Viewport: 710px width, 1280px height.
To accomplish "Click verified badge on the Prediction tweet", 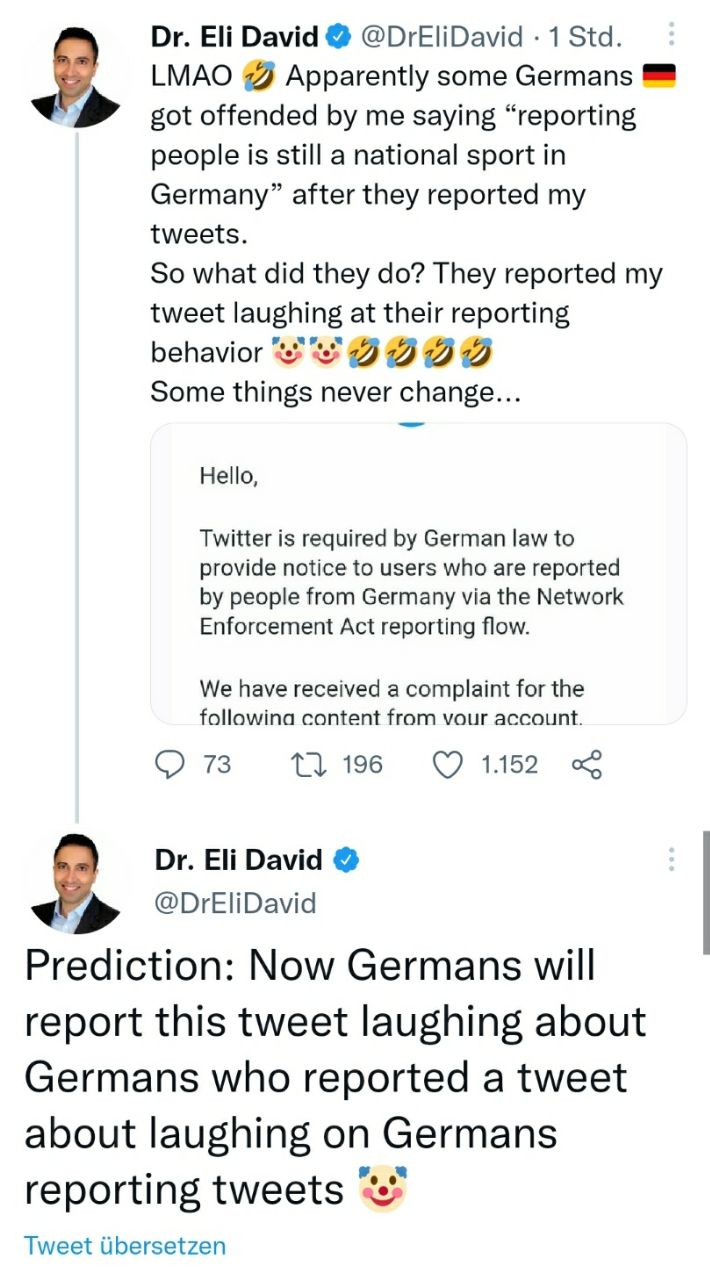I will [346, 859].
